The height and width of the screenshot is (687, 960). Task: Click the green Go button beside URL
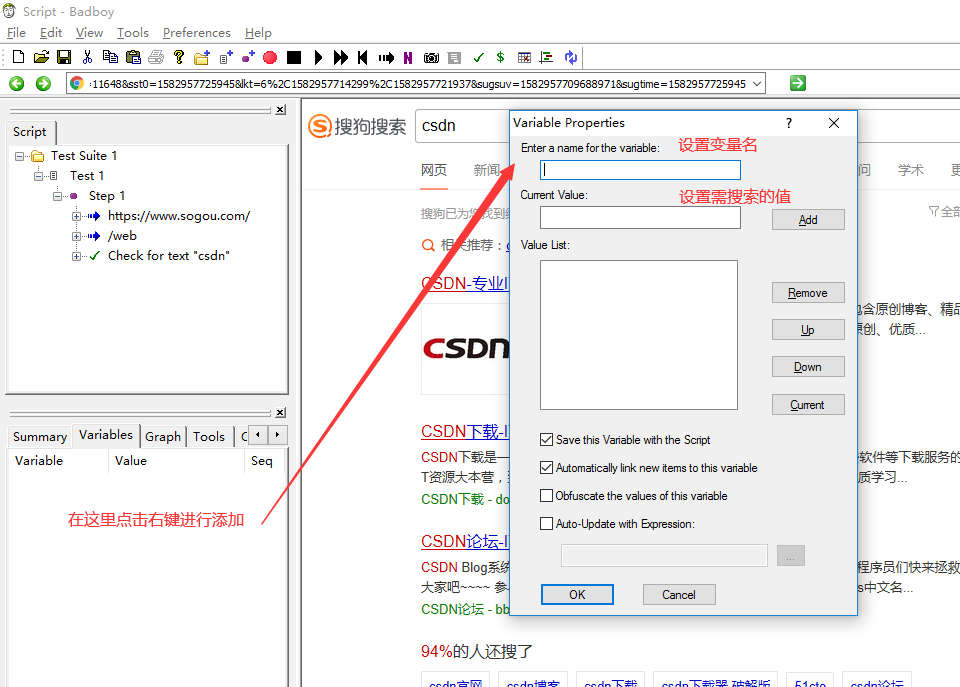tap(798, 83)
